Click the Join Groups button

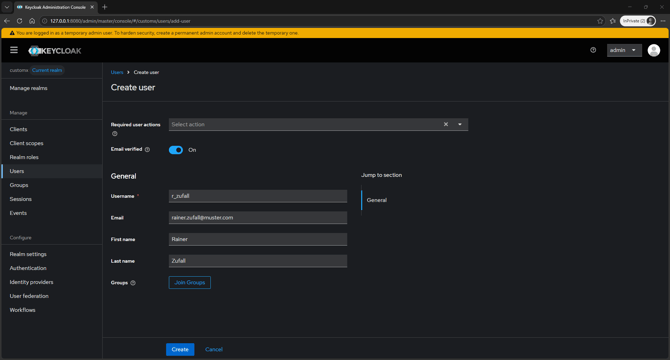tap(190, 282)
